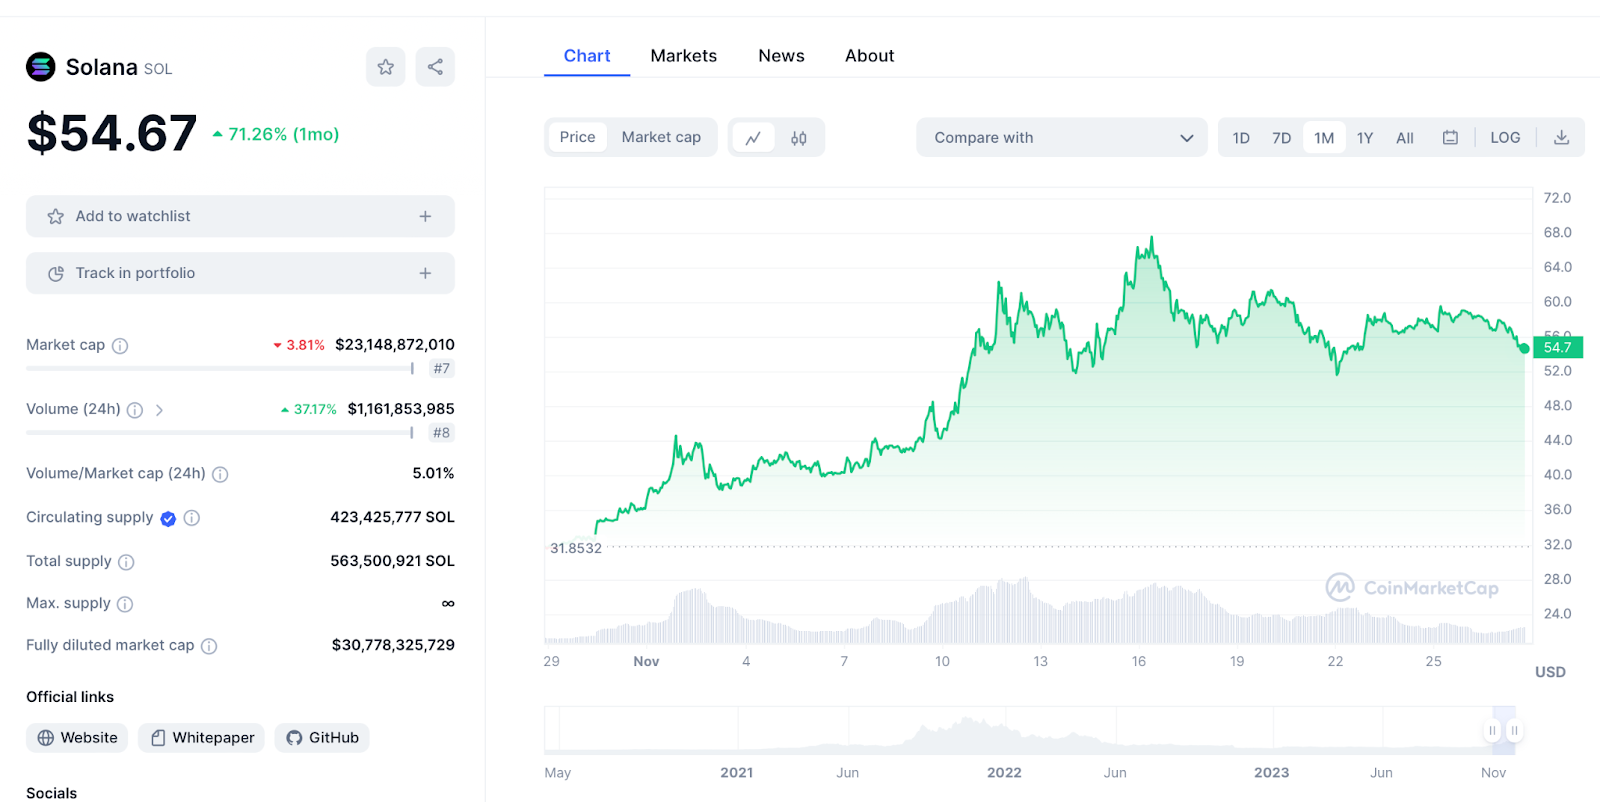Open the Whitepaper link
The height and width of the screenshot is (802, 1600).
[201, 738]
